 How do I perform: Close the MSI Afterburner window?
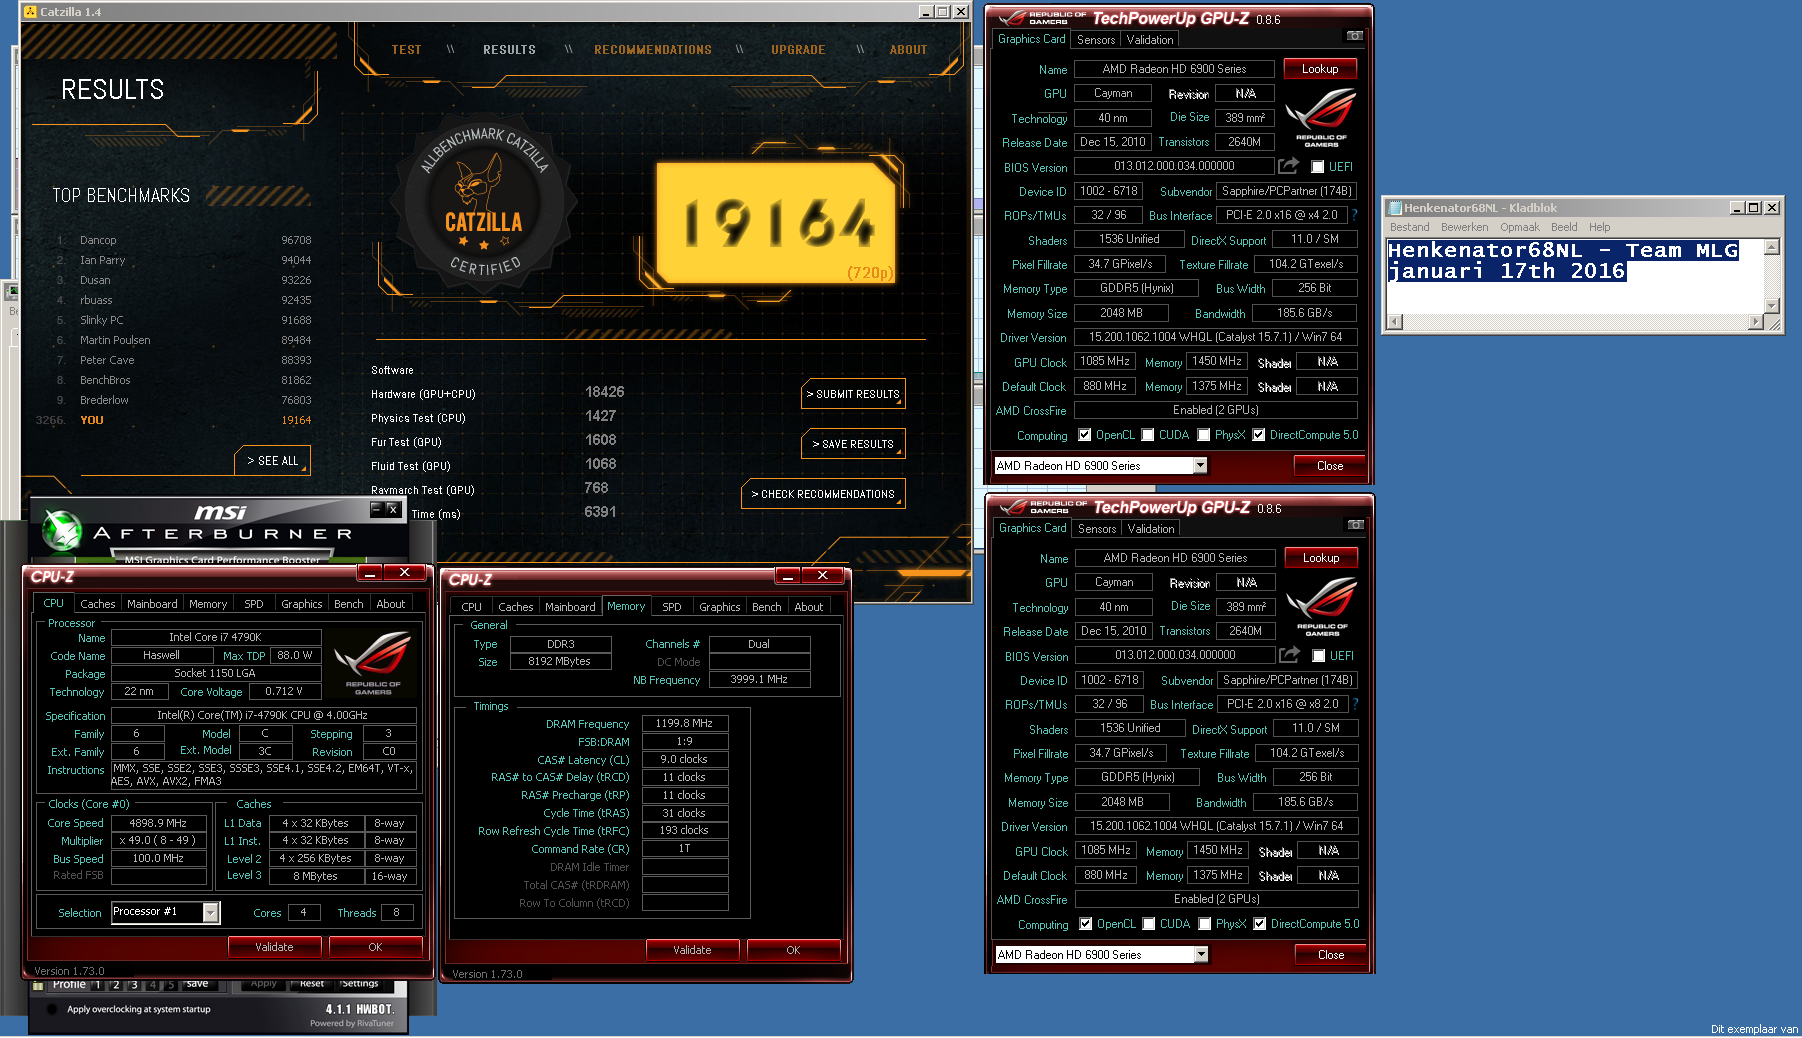click(393, 509)
